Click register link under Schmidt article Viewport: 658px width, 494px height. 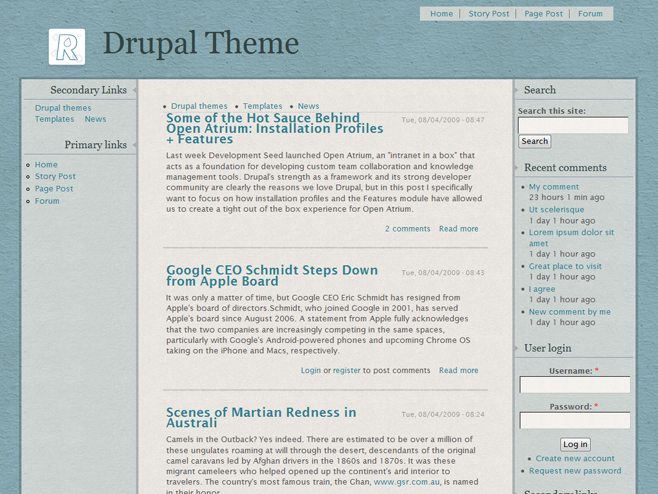click(x=347, y=371)
